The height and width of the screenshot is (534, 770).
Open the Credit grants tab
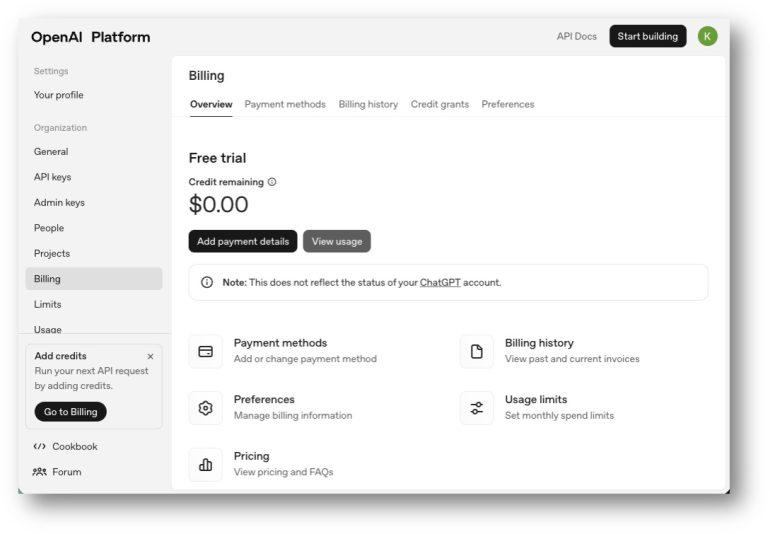[439, 104]
